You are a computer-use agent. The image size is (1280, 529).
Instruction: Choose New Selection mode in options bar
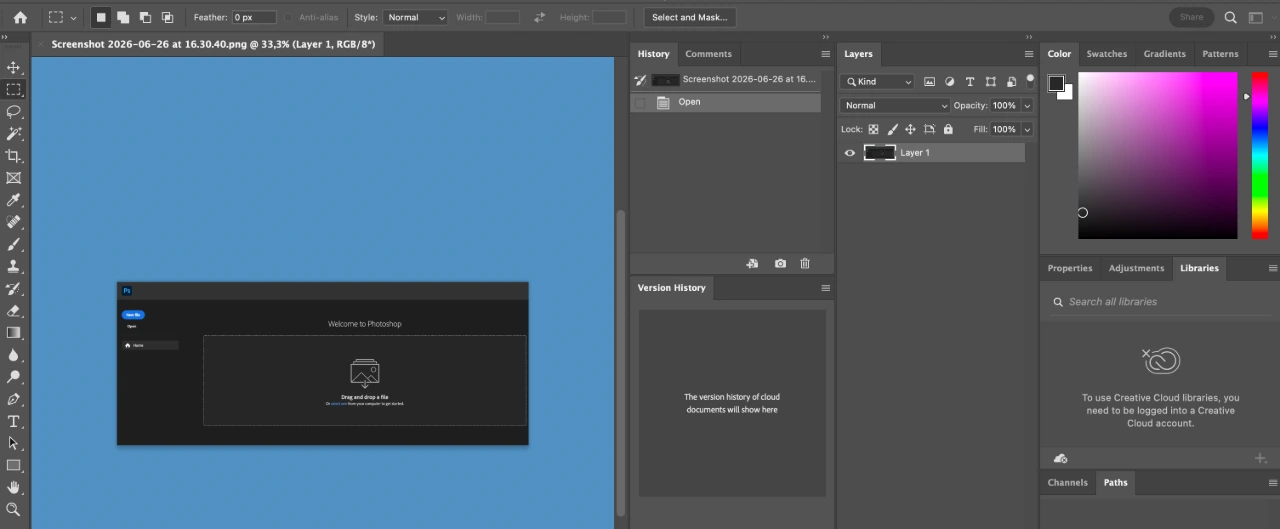click(x=101, y=17)
